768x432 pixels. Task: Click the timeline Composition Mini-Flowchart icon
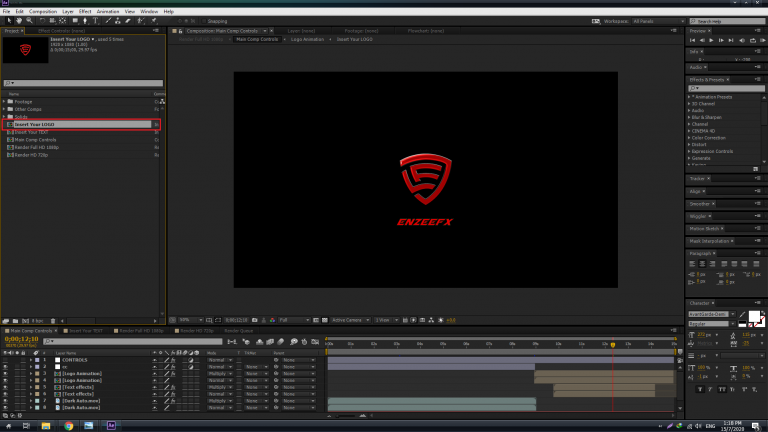tap(232, 341)
